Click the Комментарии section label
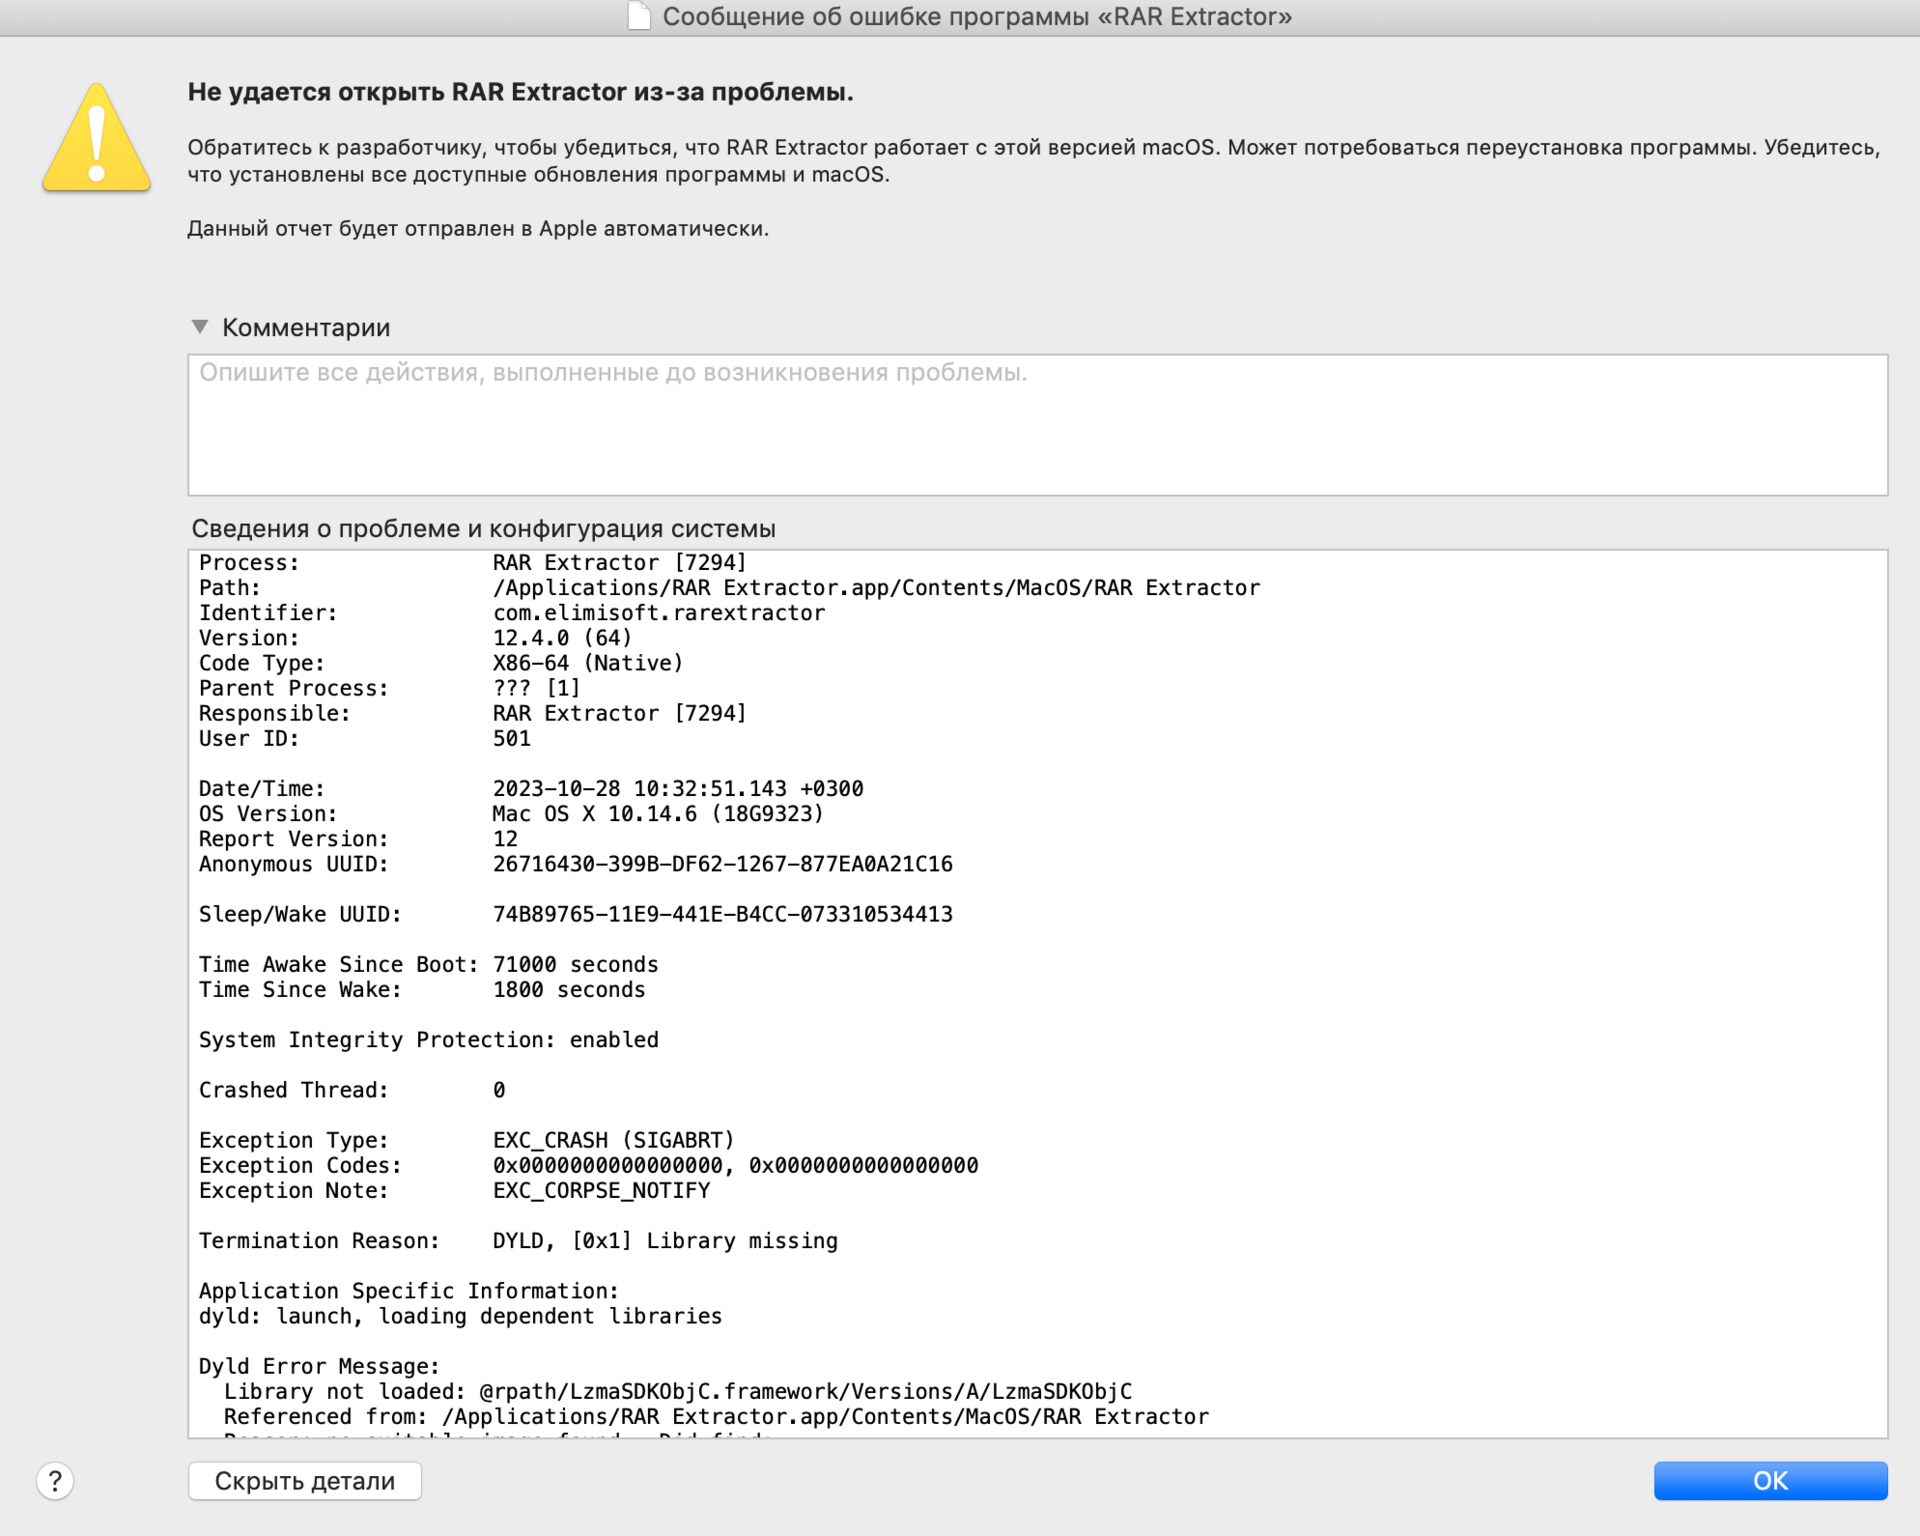 coord(306,327)
